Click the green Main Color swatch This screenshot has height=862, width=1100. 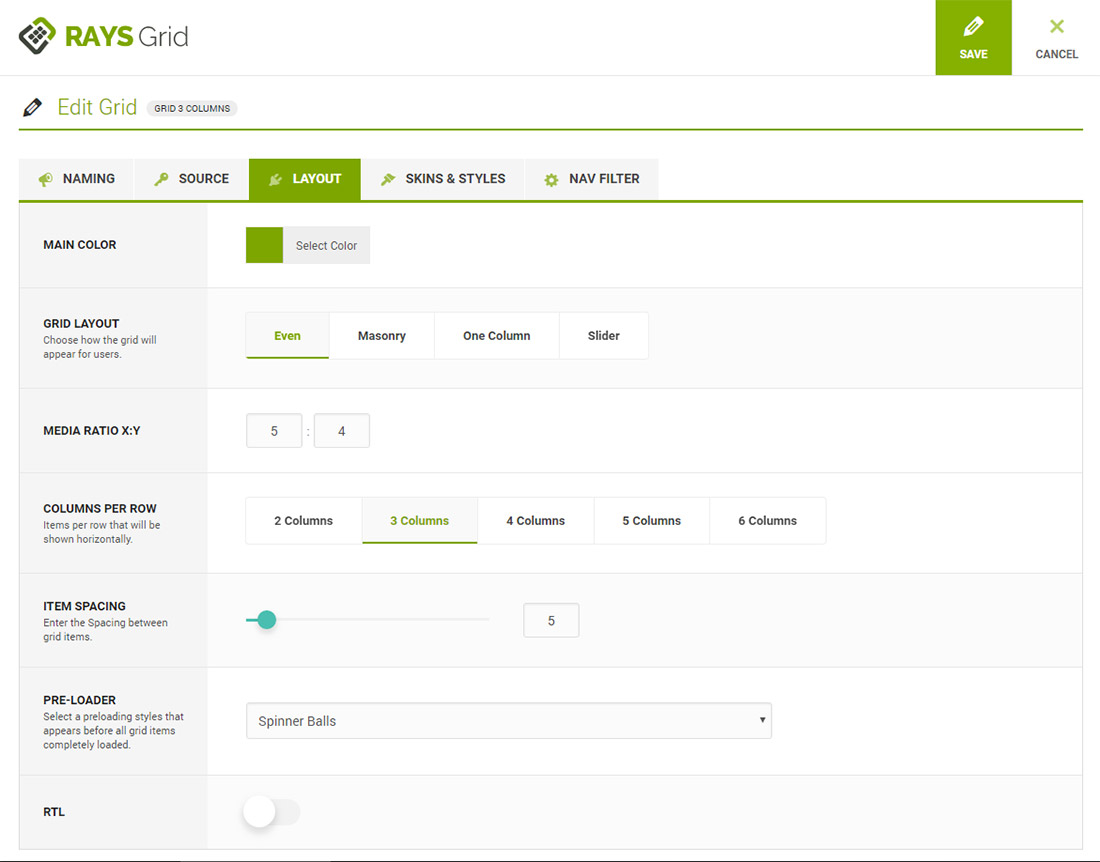(x=265, y=245)
